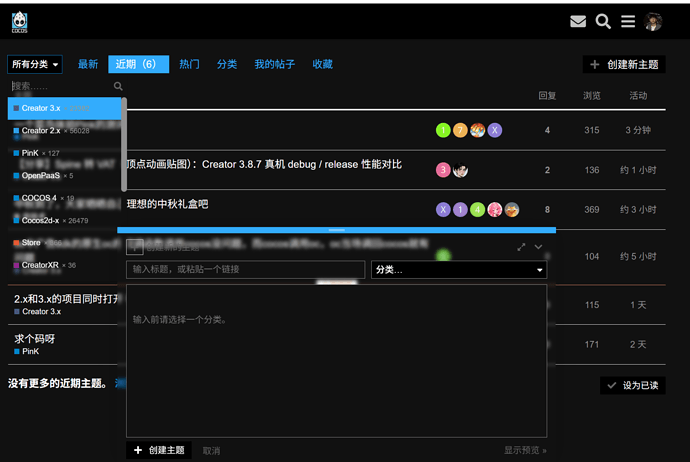Open the messages envelope icon
This screenshot has width=690, height=462.
[578, 21]
